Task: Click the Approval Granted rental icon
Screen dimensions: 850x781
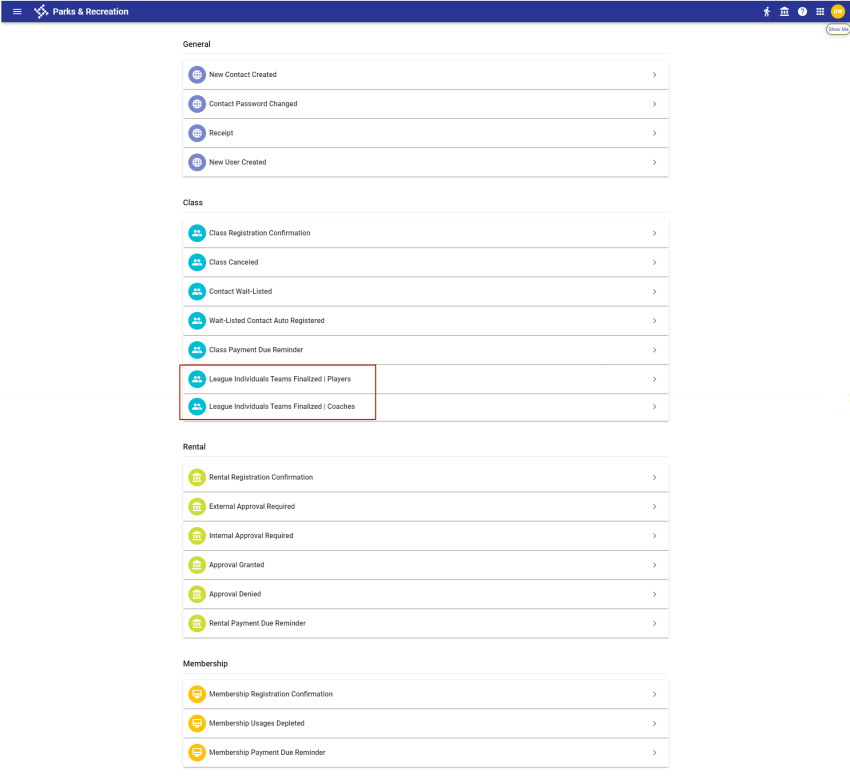Action: pyautogui.click(x=197, y=565)
